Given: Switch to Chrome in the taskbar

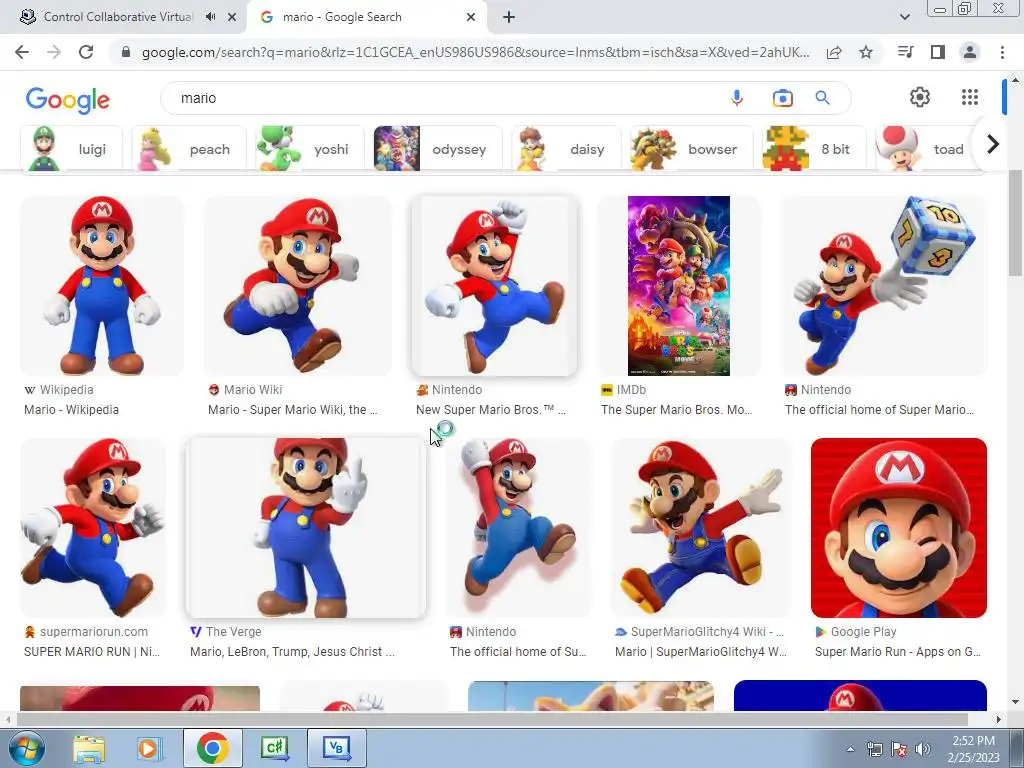Looking at the screenshot, I should [212, 748].
